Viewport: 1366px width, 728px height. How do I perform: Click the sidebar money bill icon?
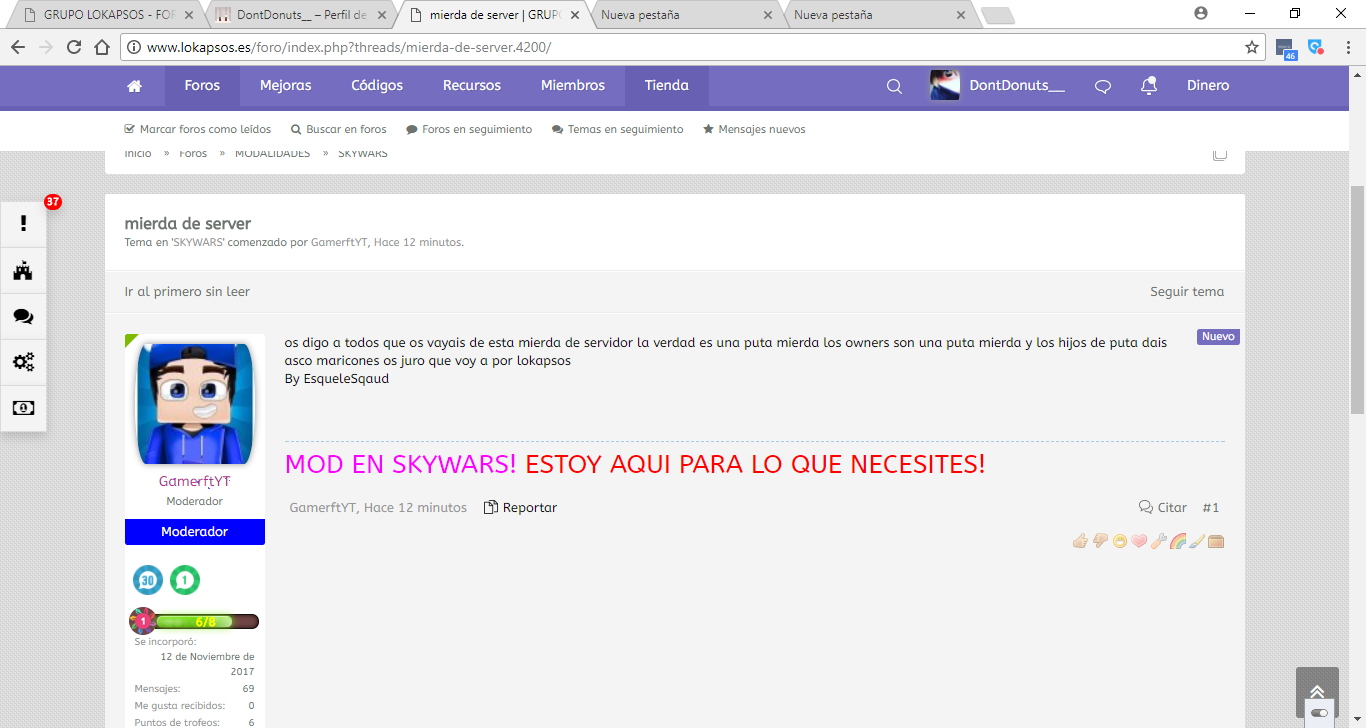click(x=24, y=408)
